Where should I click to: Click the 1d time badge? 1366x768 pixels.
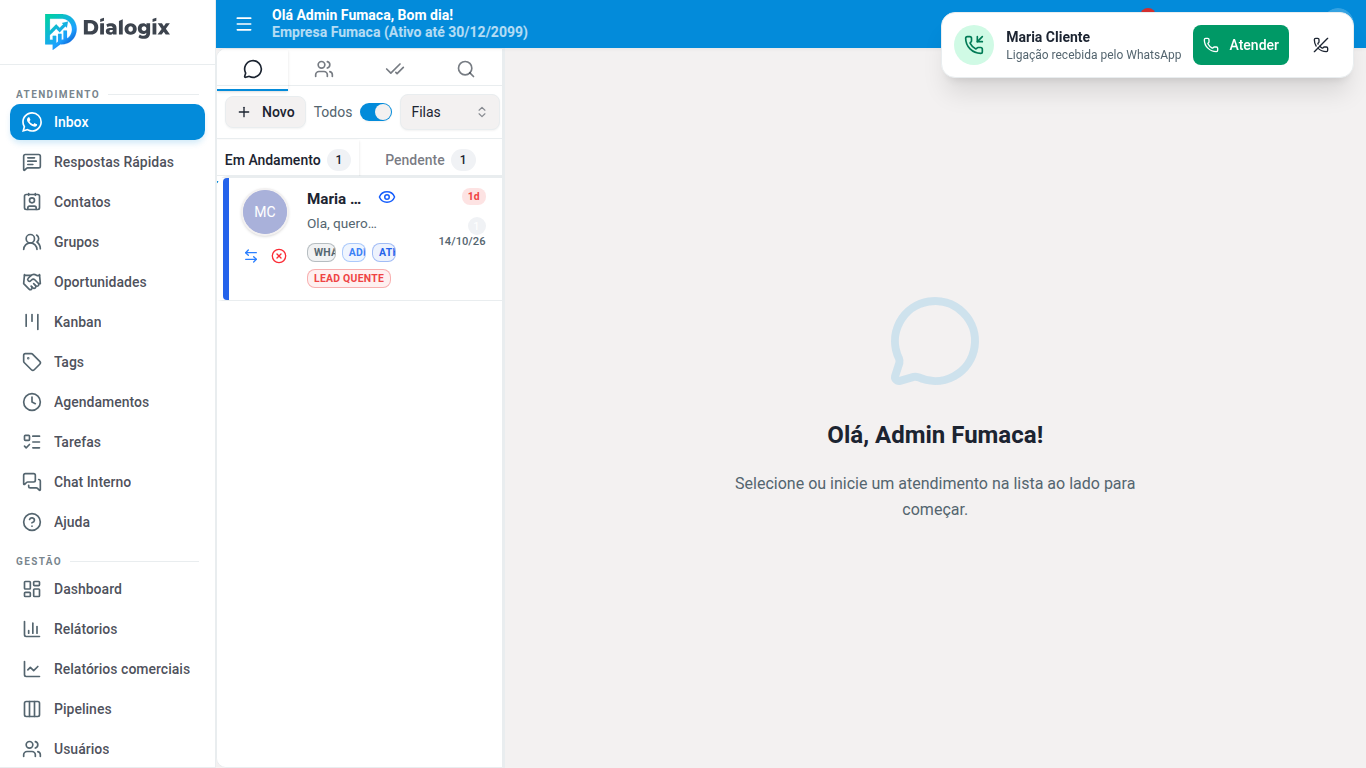[x=474, y=197]
